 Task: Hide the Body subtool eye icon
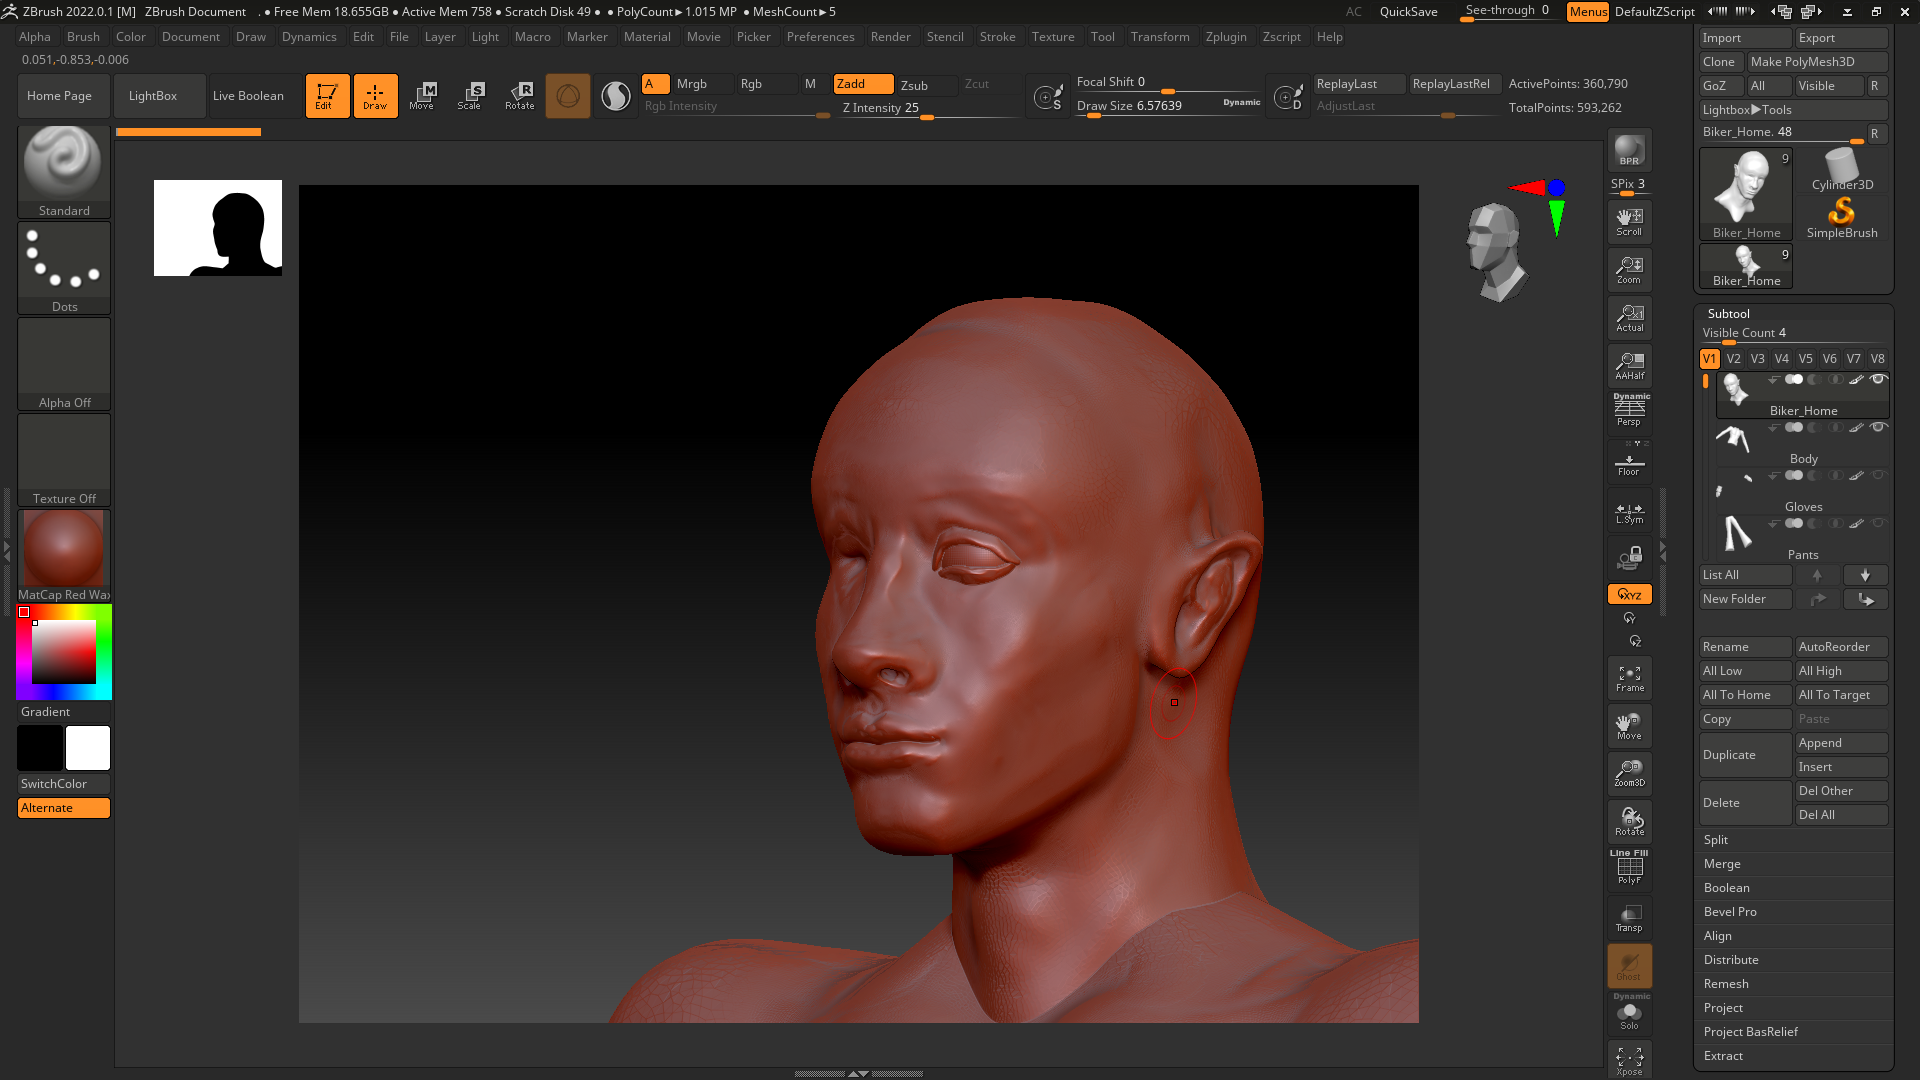pos(1878,428)
